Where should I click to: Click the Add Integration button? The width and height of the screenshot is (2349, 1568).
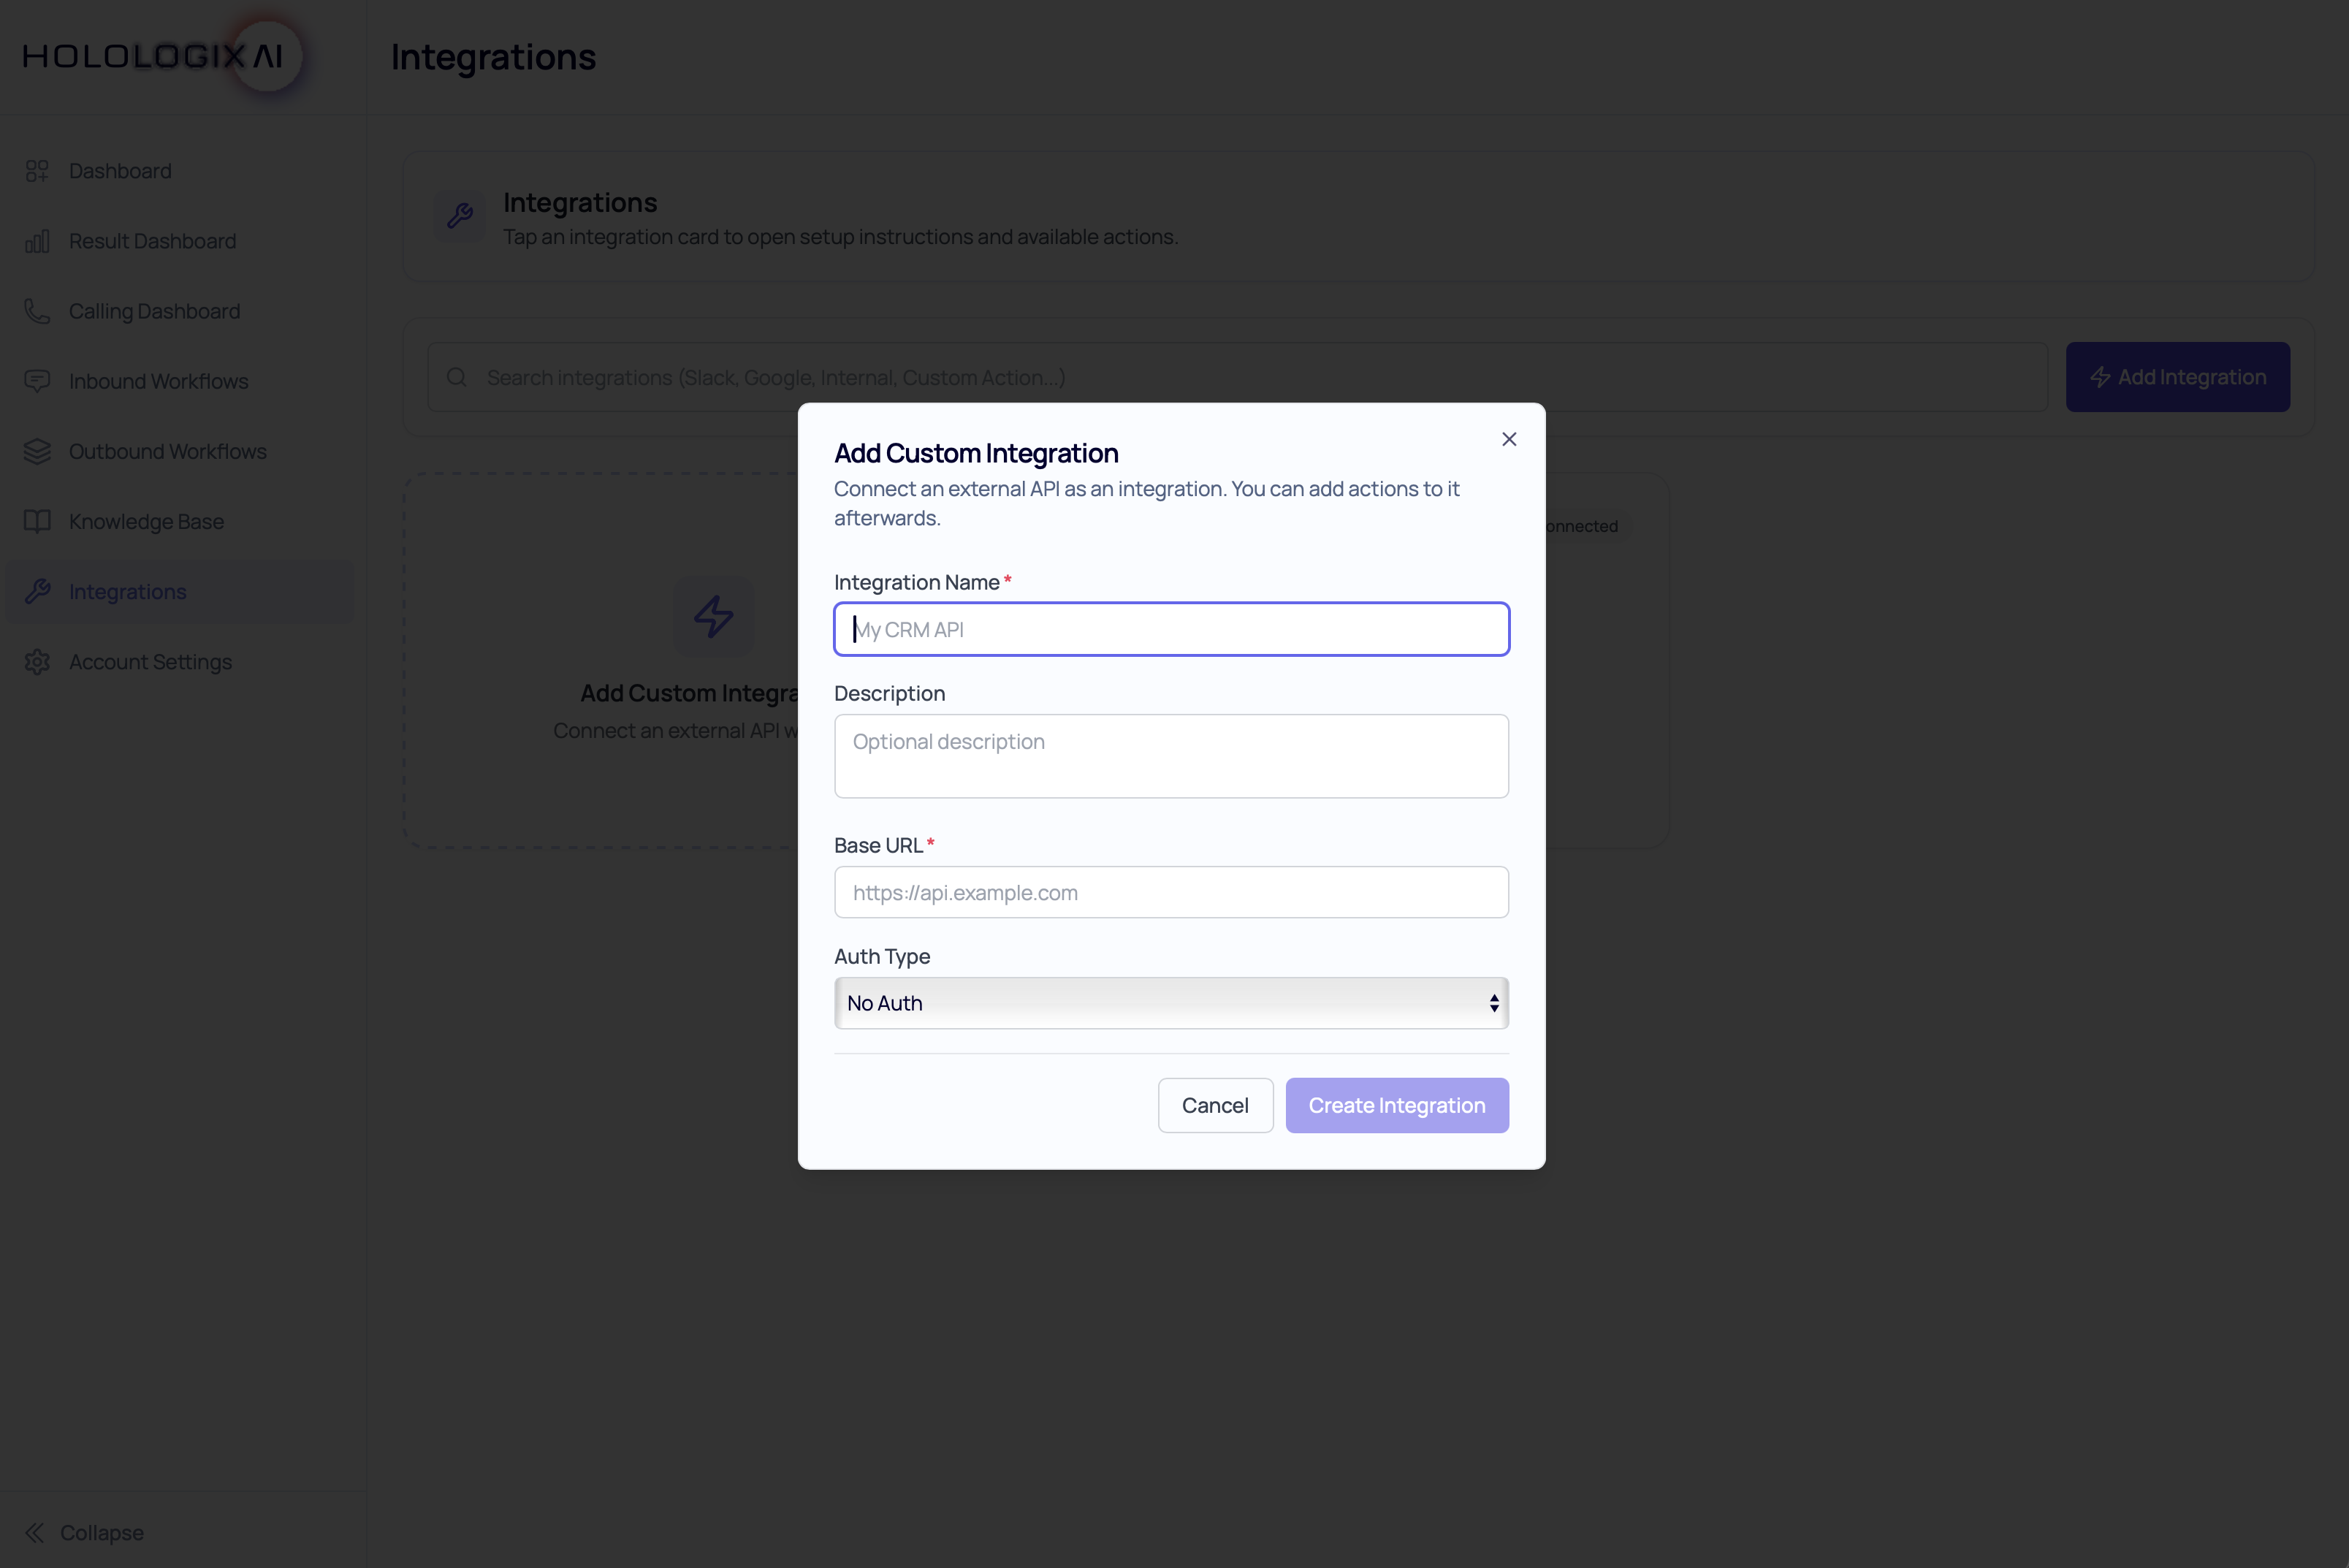coord(2177,377)
